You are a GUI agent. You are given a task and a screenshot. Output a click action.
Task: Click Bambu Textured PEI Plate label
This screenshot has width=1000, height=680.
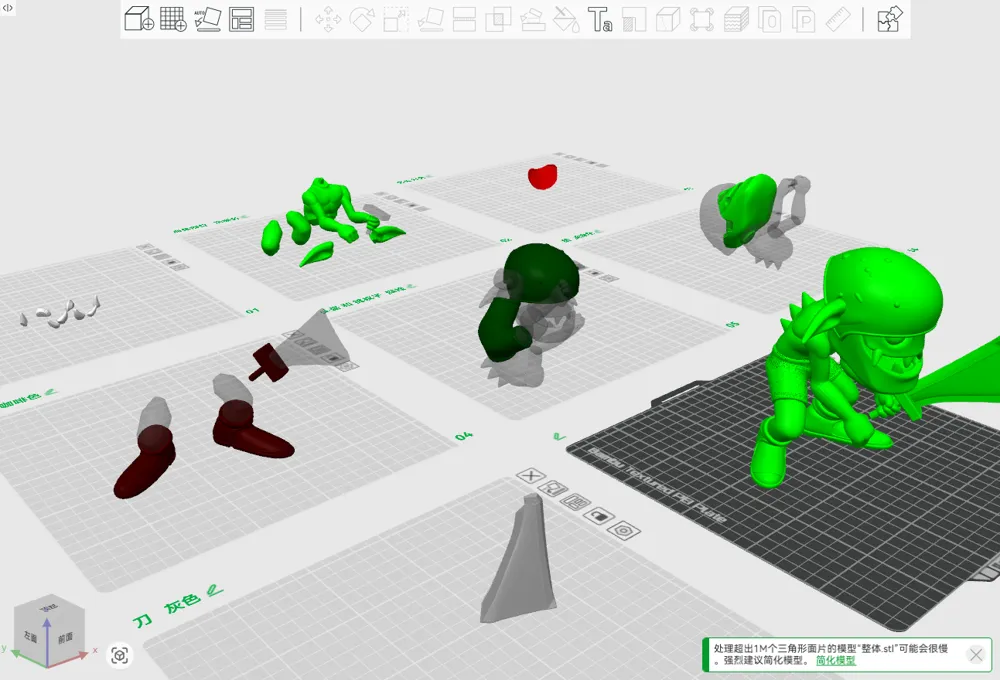657,485
